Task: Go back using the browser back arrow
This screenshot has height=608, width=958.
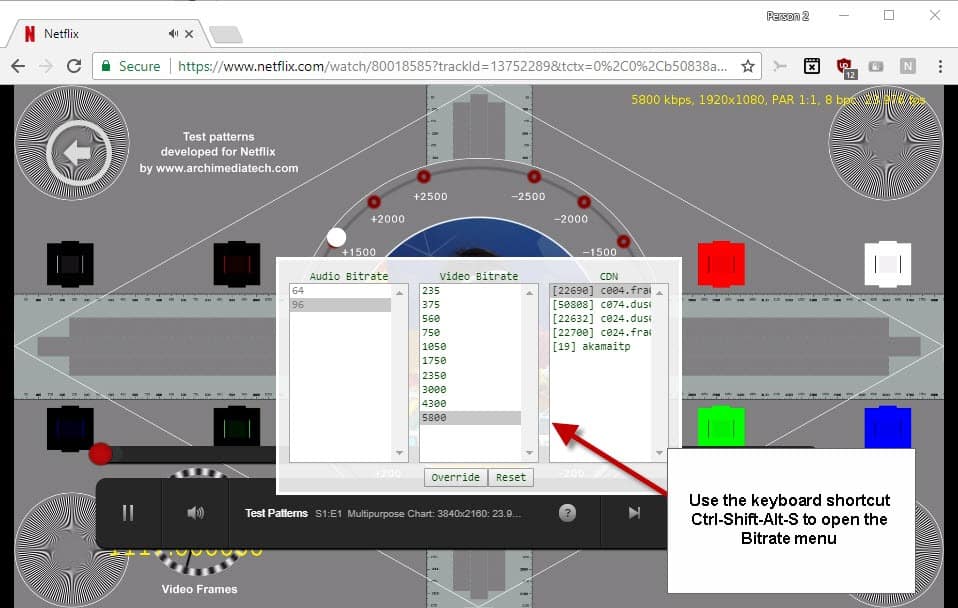Action: (18, 66)
